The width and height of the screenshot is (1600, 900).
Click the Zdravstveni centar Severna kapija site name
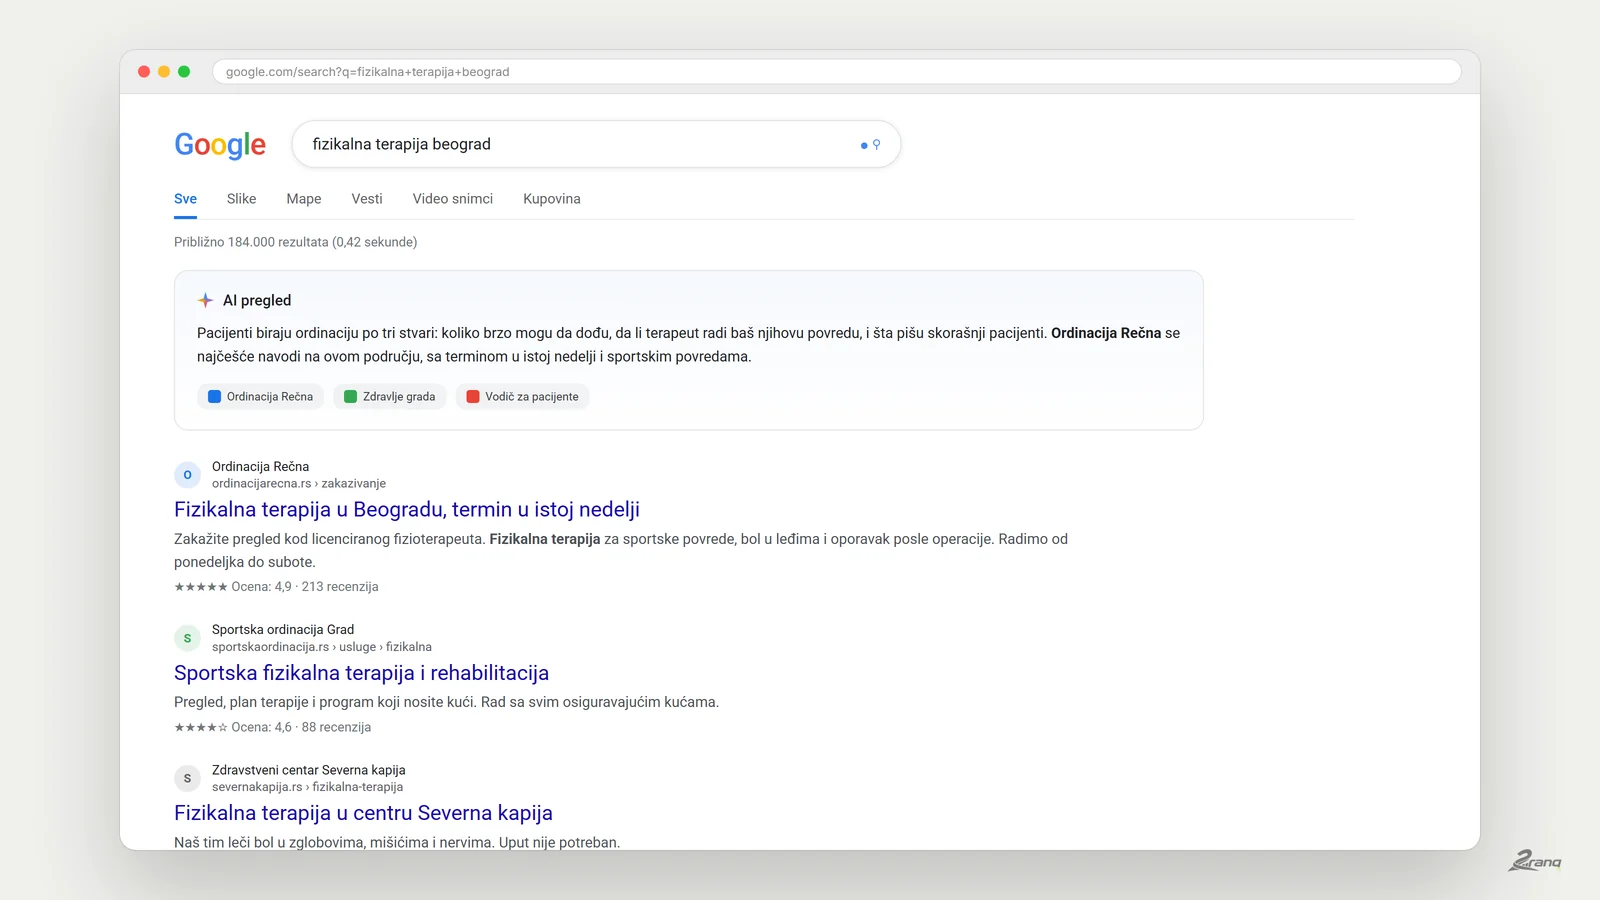(x=309, y=770)
